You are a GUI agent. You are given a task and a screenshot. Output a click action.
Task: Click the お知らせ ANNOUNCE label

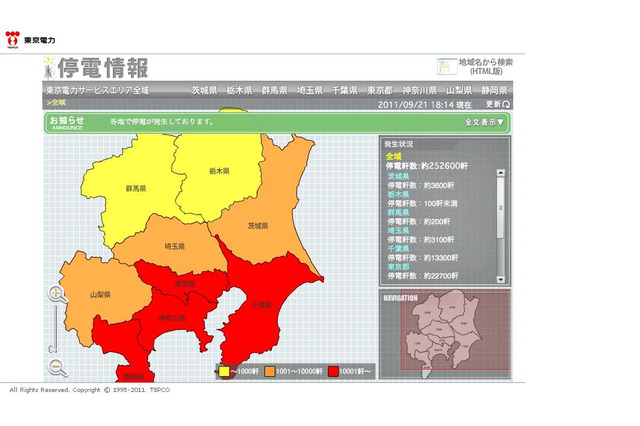(67, 122)
